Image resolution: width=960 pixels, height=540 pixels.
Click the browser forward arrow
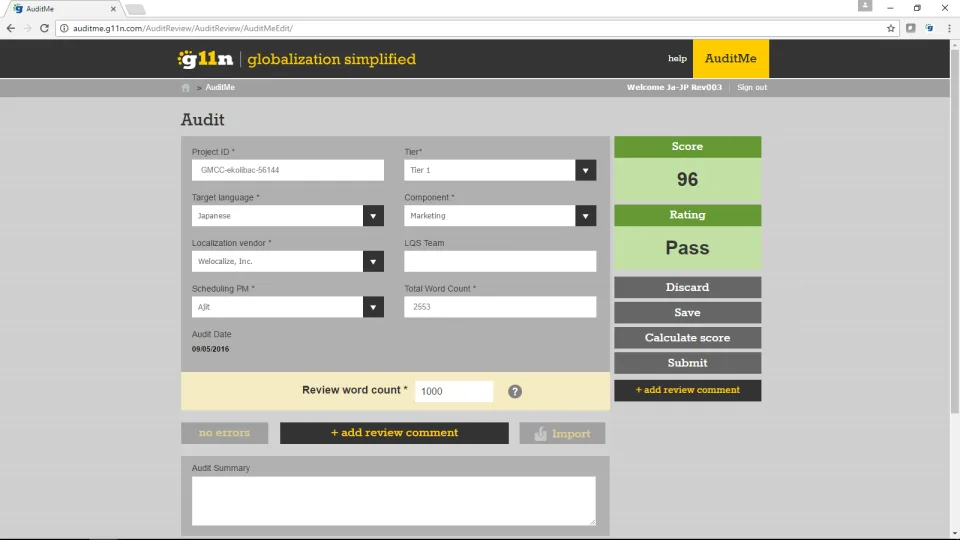pos(28,28)
